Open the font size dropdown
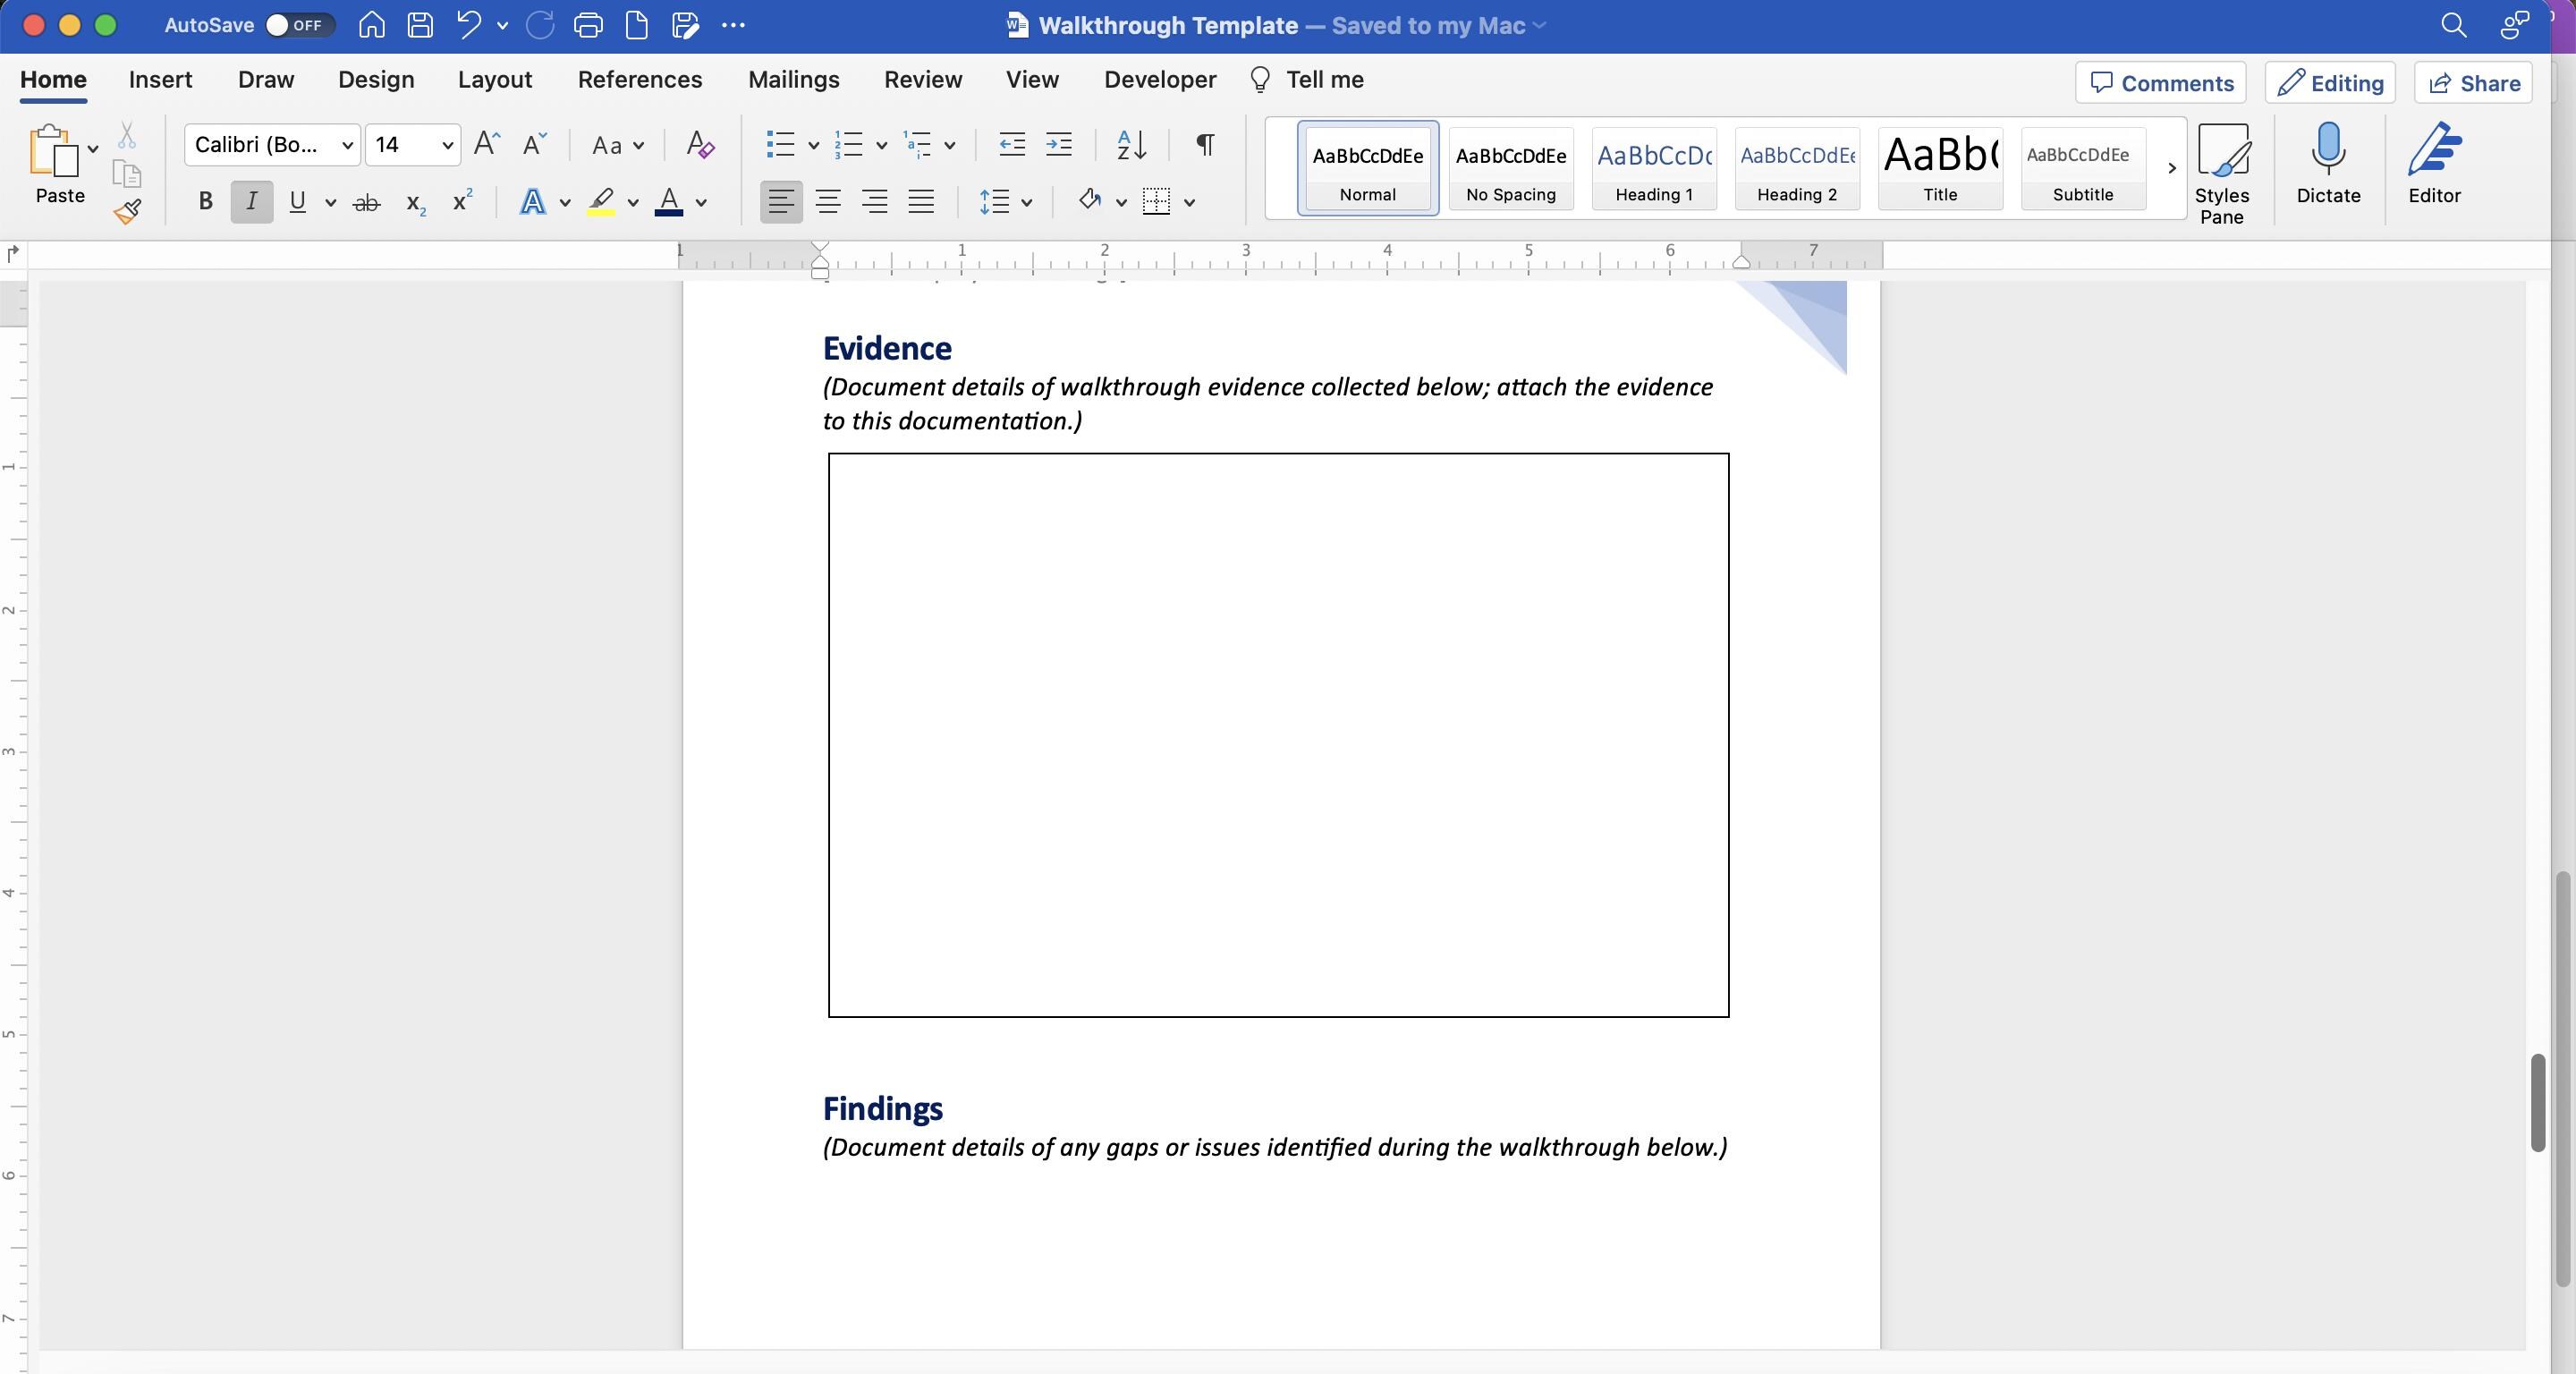Viewport: 2576px width, 1374px height. click(x=447, y=145)
